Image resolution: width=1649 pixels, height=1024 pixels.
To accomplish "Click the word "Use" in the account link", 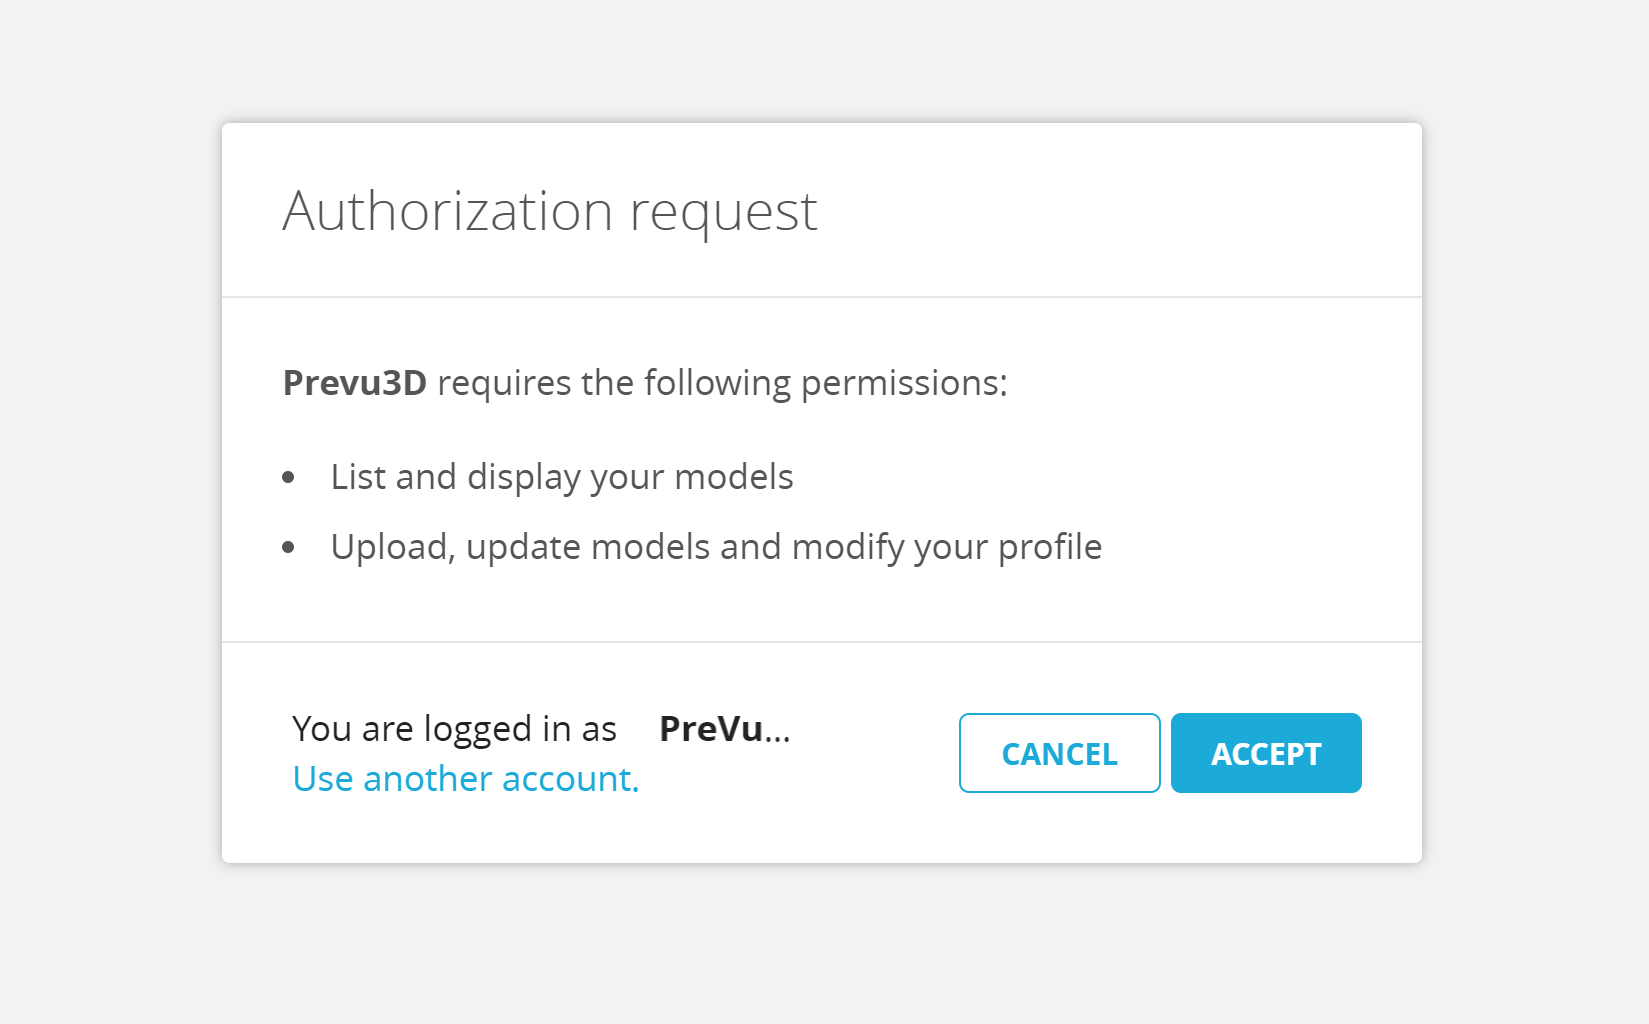I will [322, 779].
